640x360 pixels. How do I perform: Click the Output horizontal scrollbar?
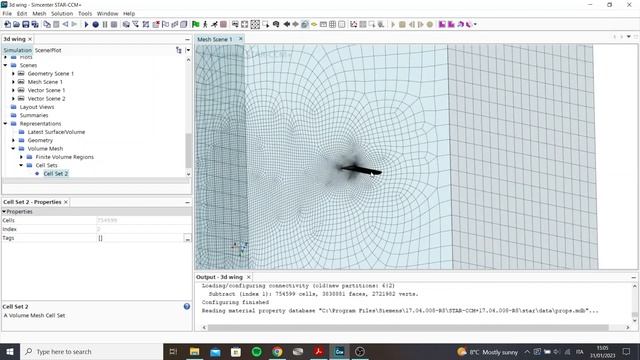pyautogui.click(x=408, y=327)
